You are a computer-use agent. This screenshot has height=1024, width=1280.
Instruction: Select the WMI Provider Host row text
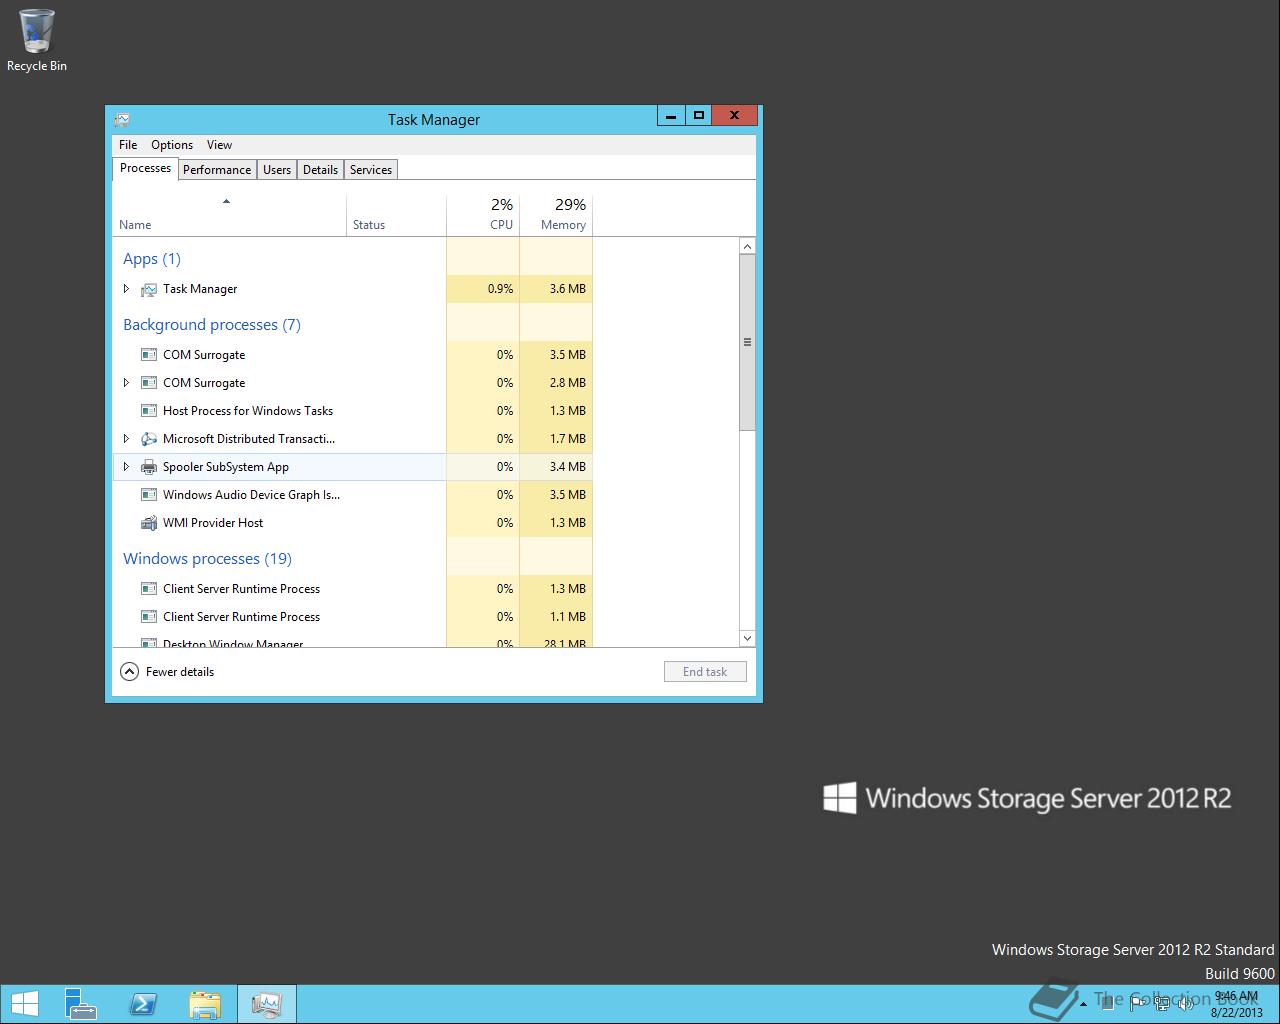(x=213, y=523)
